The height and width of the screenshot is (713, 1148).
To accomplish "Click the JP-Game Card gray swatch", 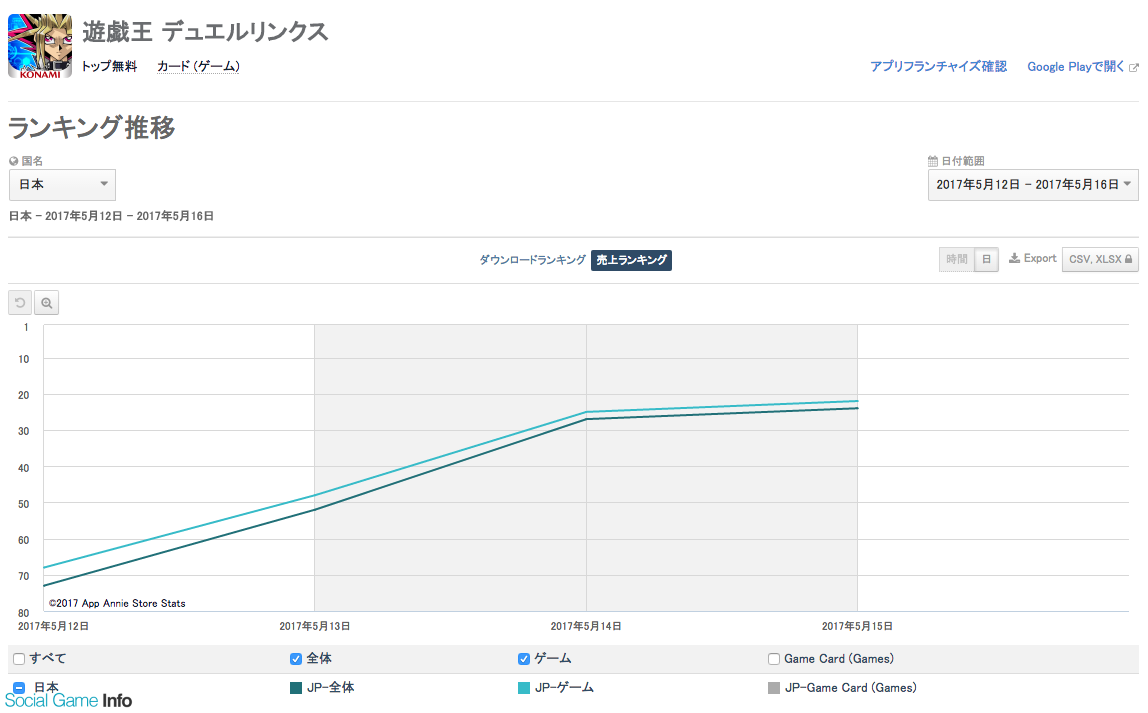I will point(774,688).
